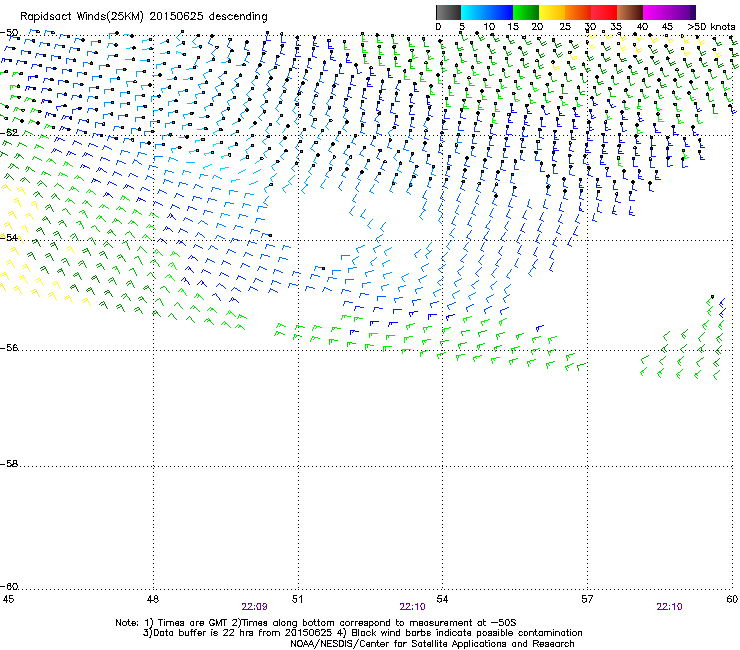Click the latitude axis label '-54'

[x=9, y=237]
